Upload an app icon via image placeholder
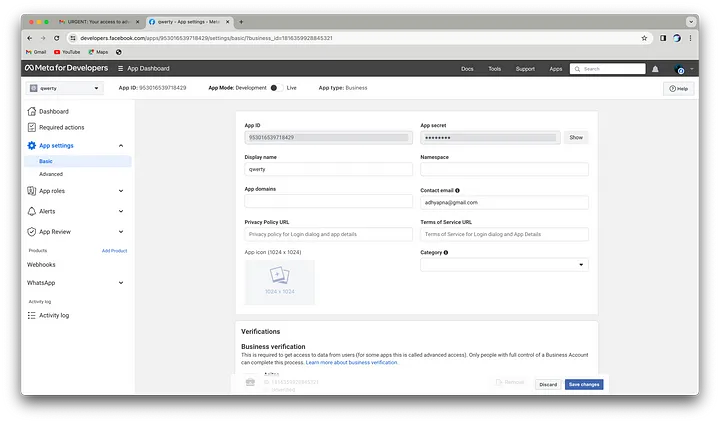The width and height of the screenshot is (720, 423). (280, 282)
